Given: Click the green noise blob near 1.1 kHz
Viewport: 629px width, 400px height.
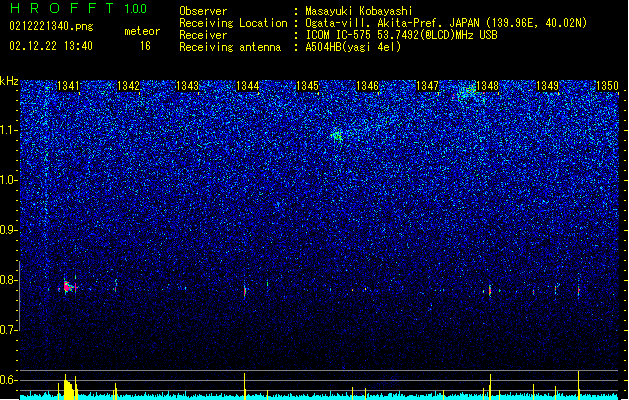Looking at the screenshot, I should coord(337,137).
